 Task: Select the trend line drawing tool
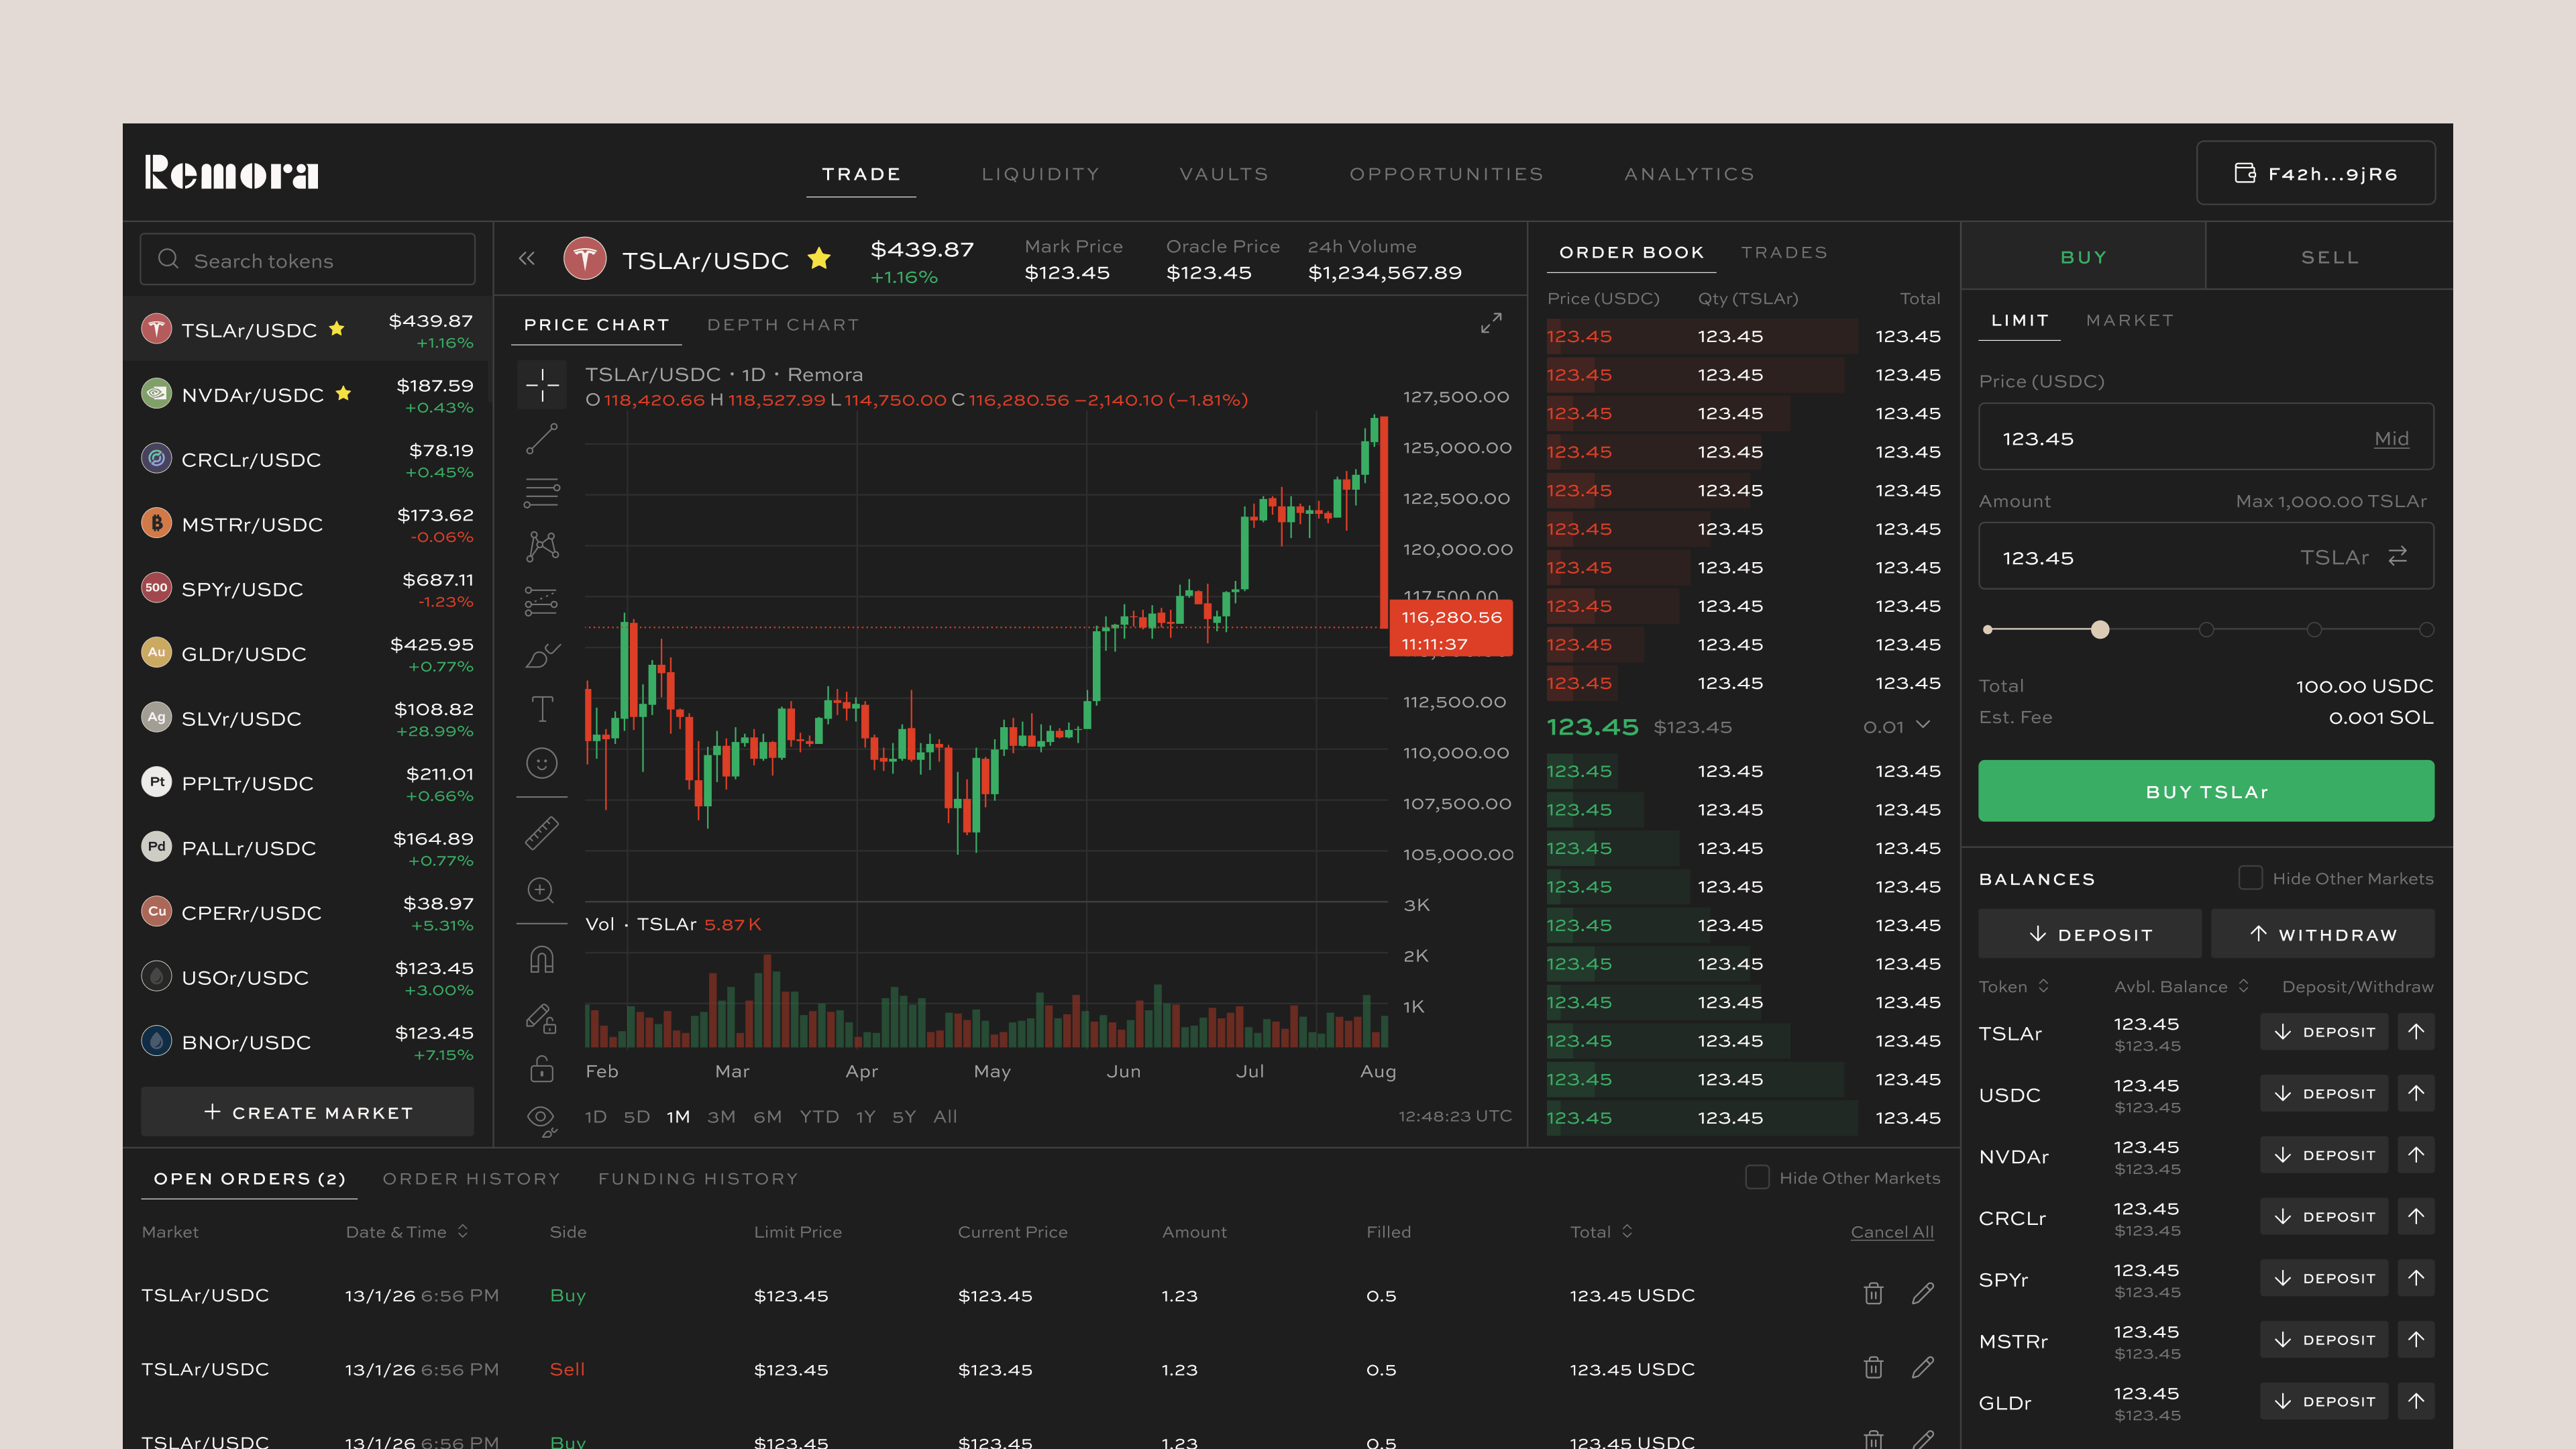tap(542, 438)
